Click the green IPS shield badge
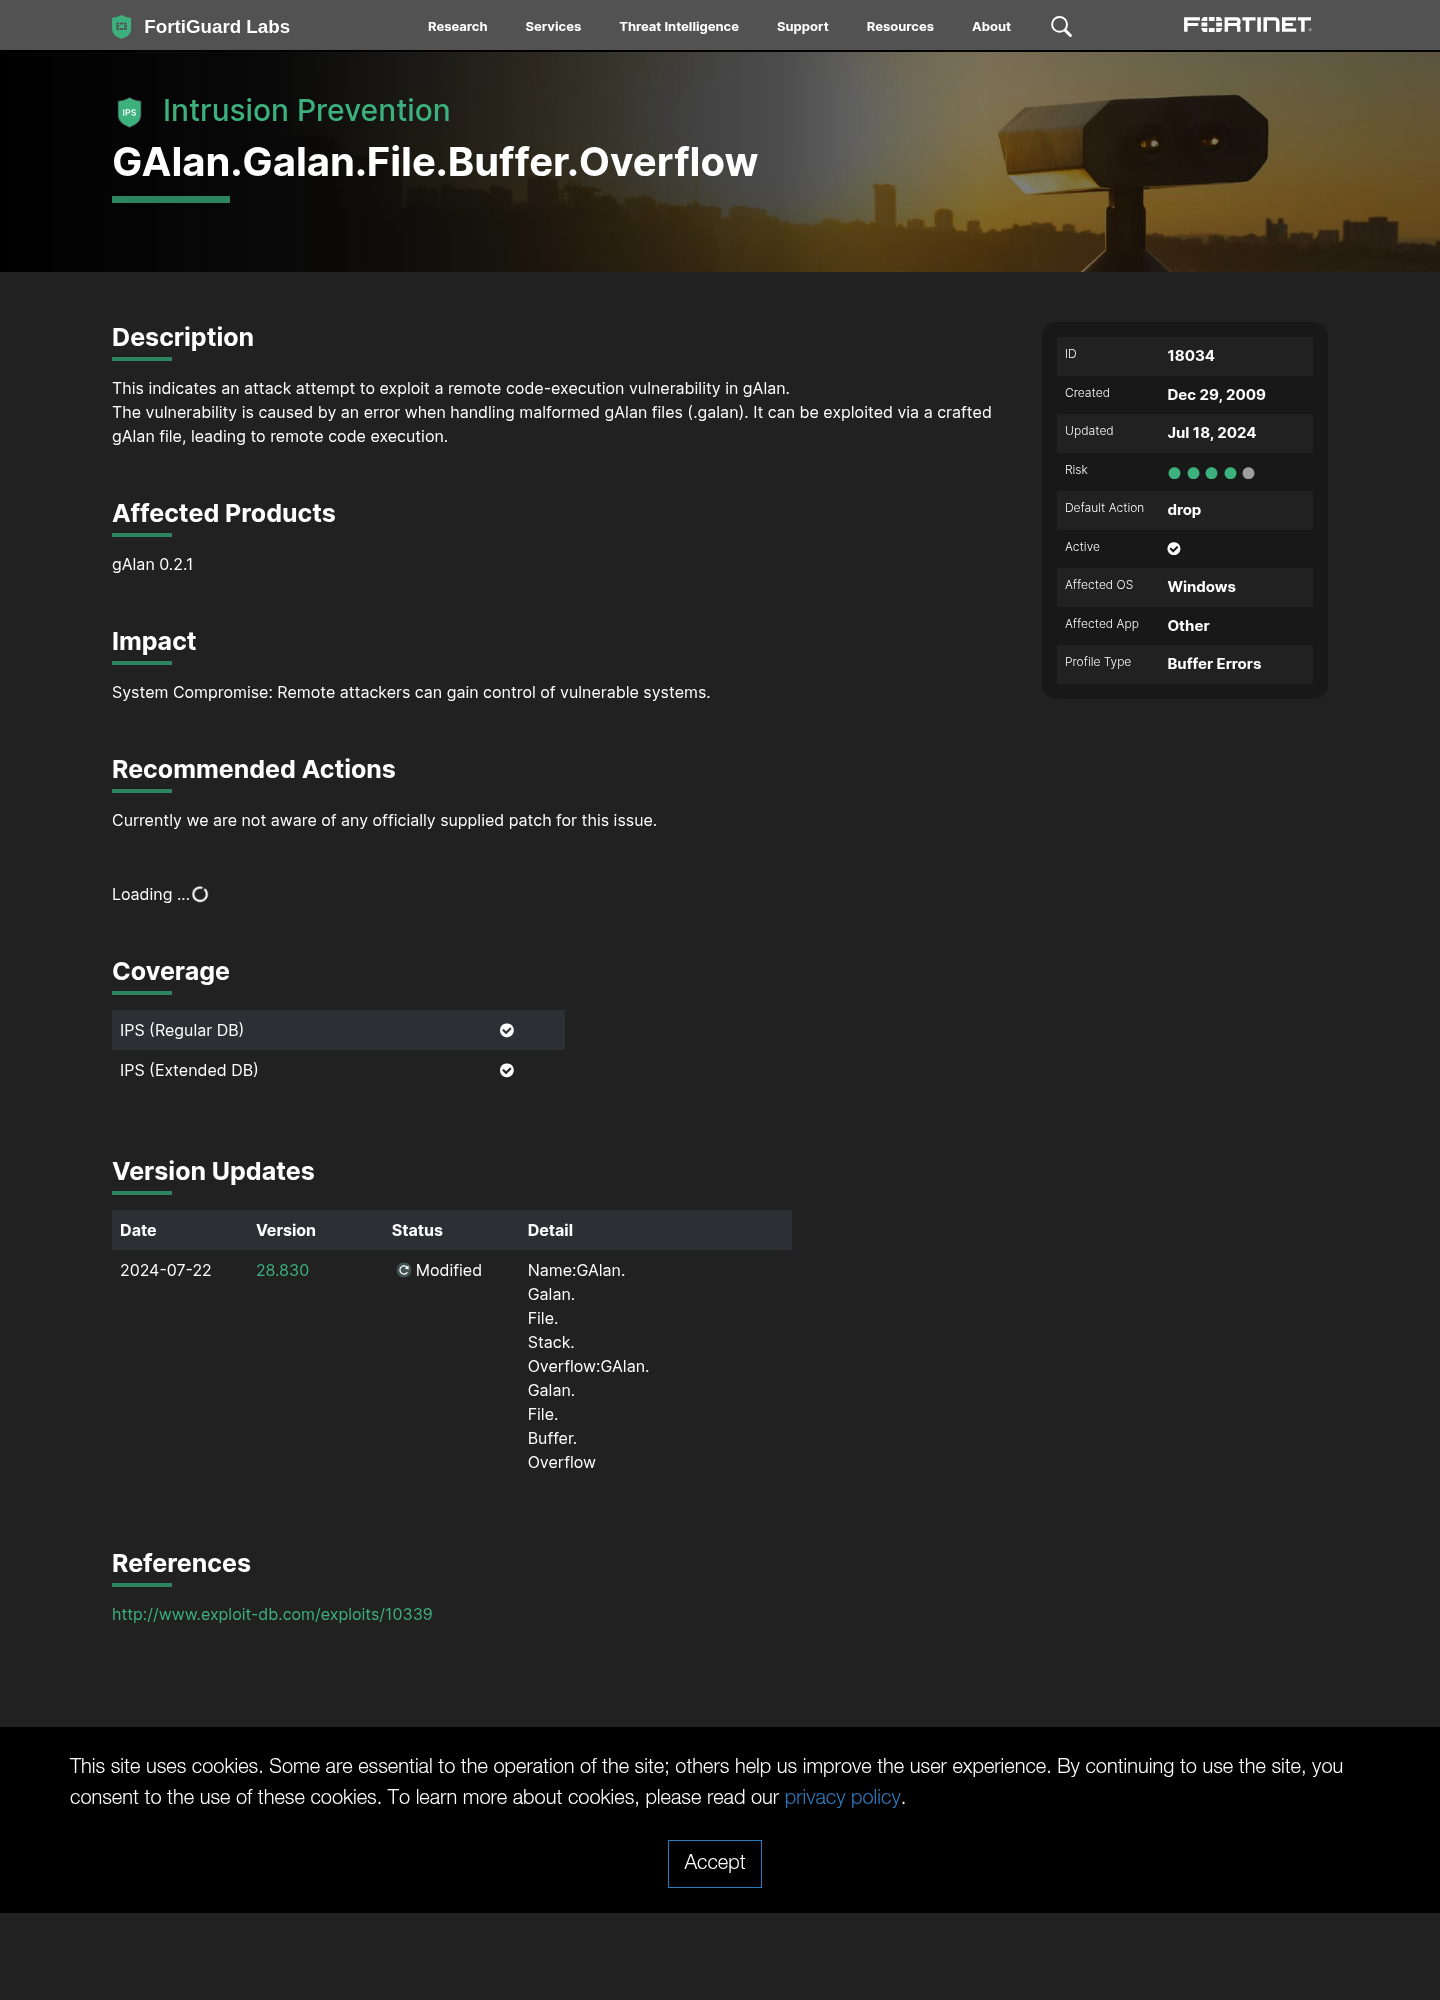The height and width of the screenshot is (2000, 1440). (x=129, y=112)
